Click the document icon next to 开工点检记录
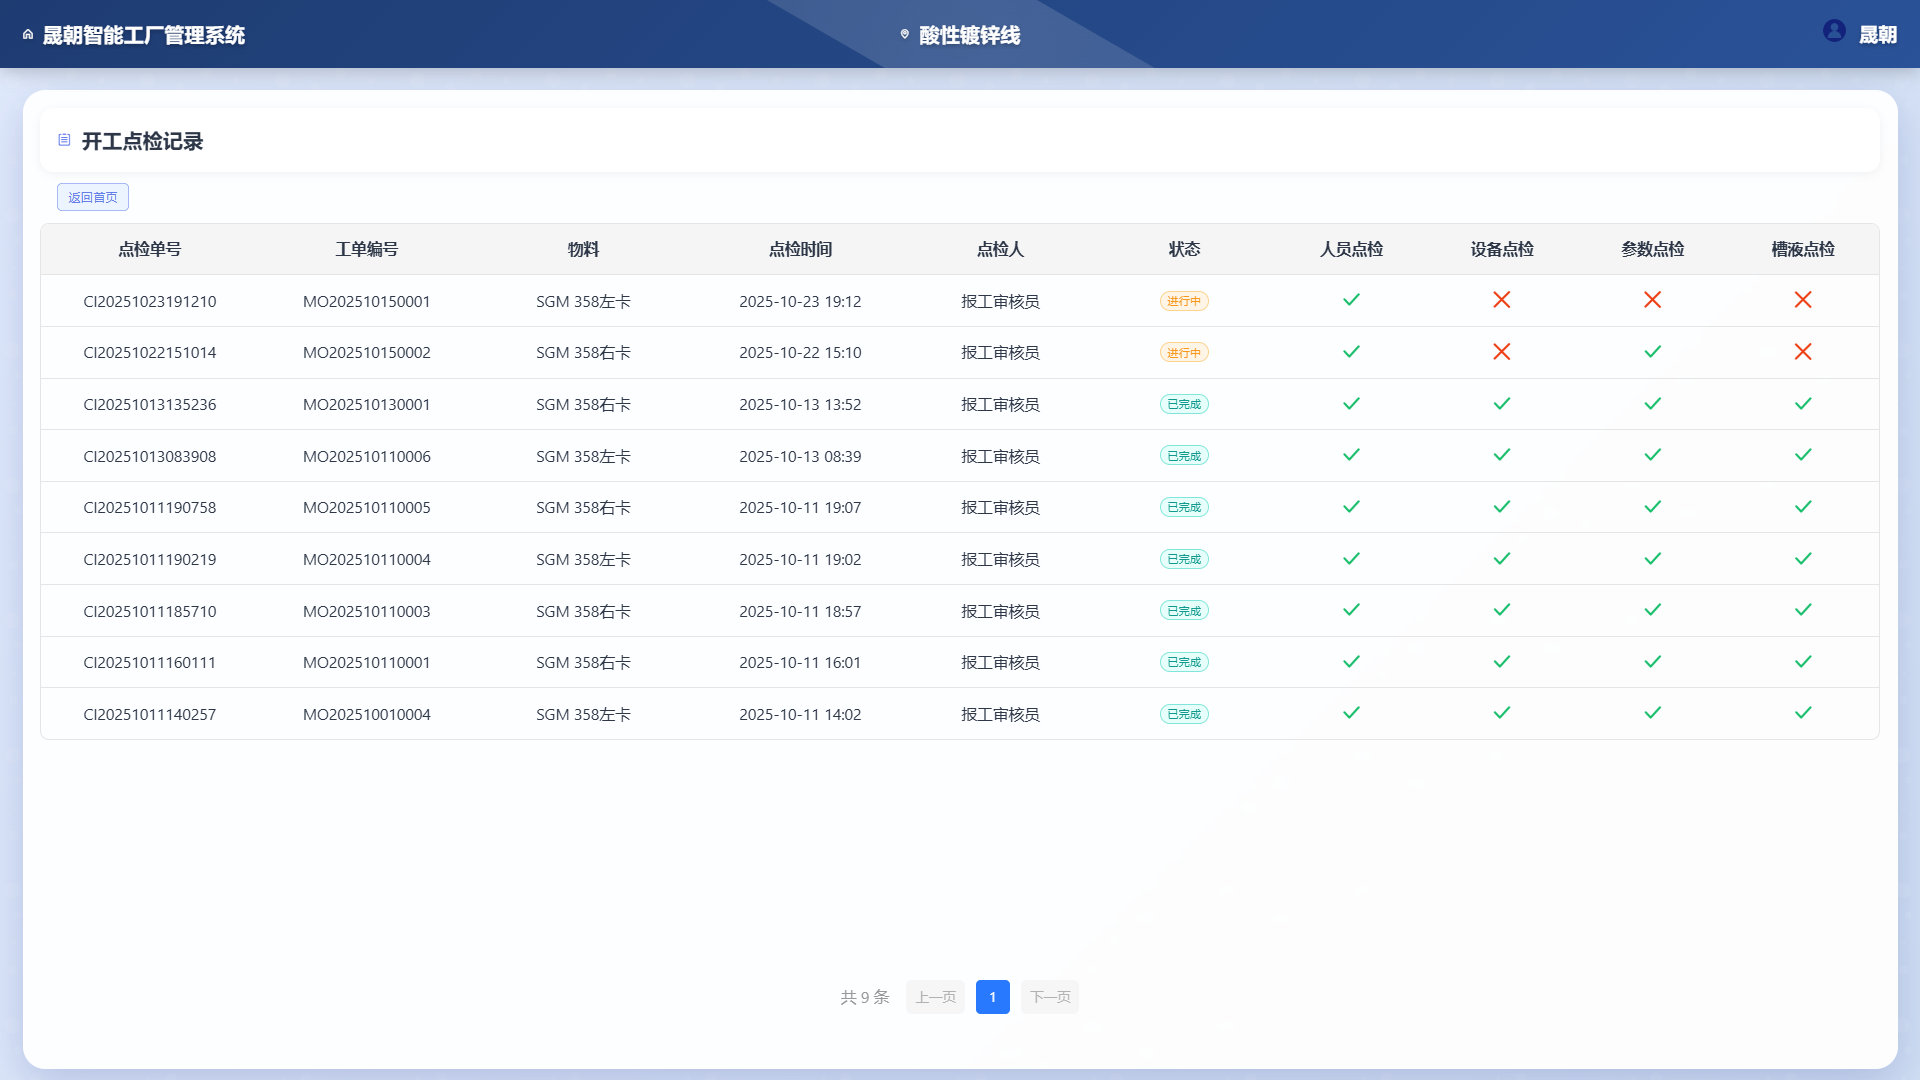1920x1080 pixels. point(62,140)
